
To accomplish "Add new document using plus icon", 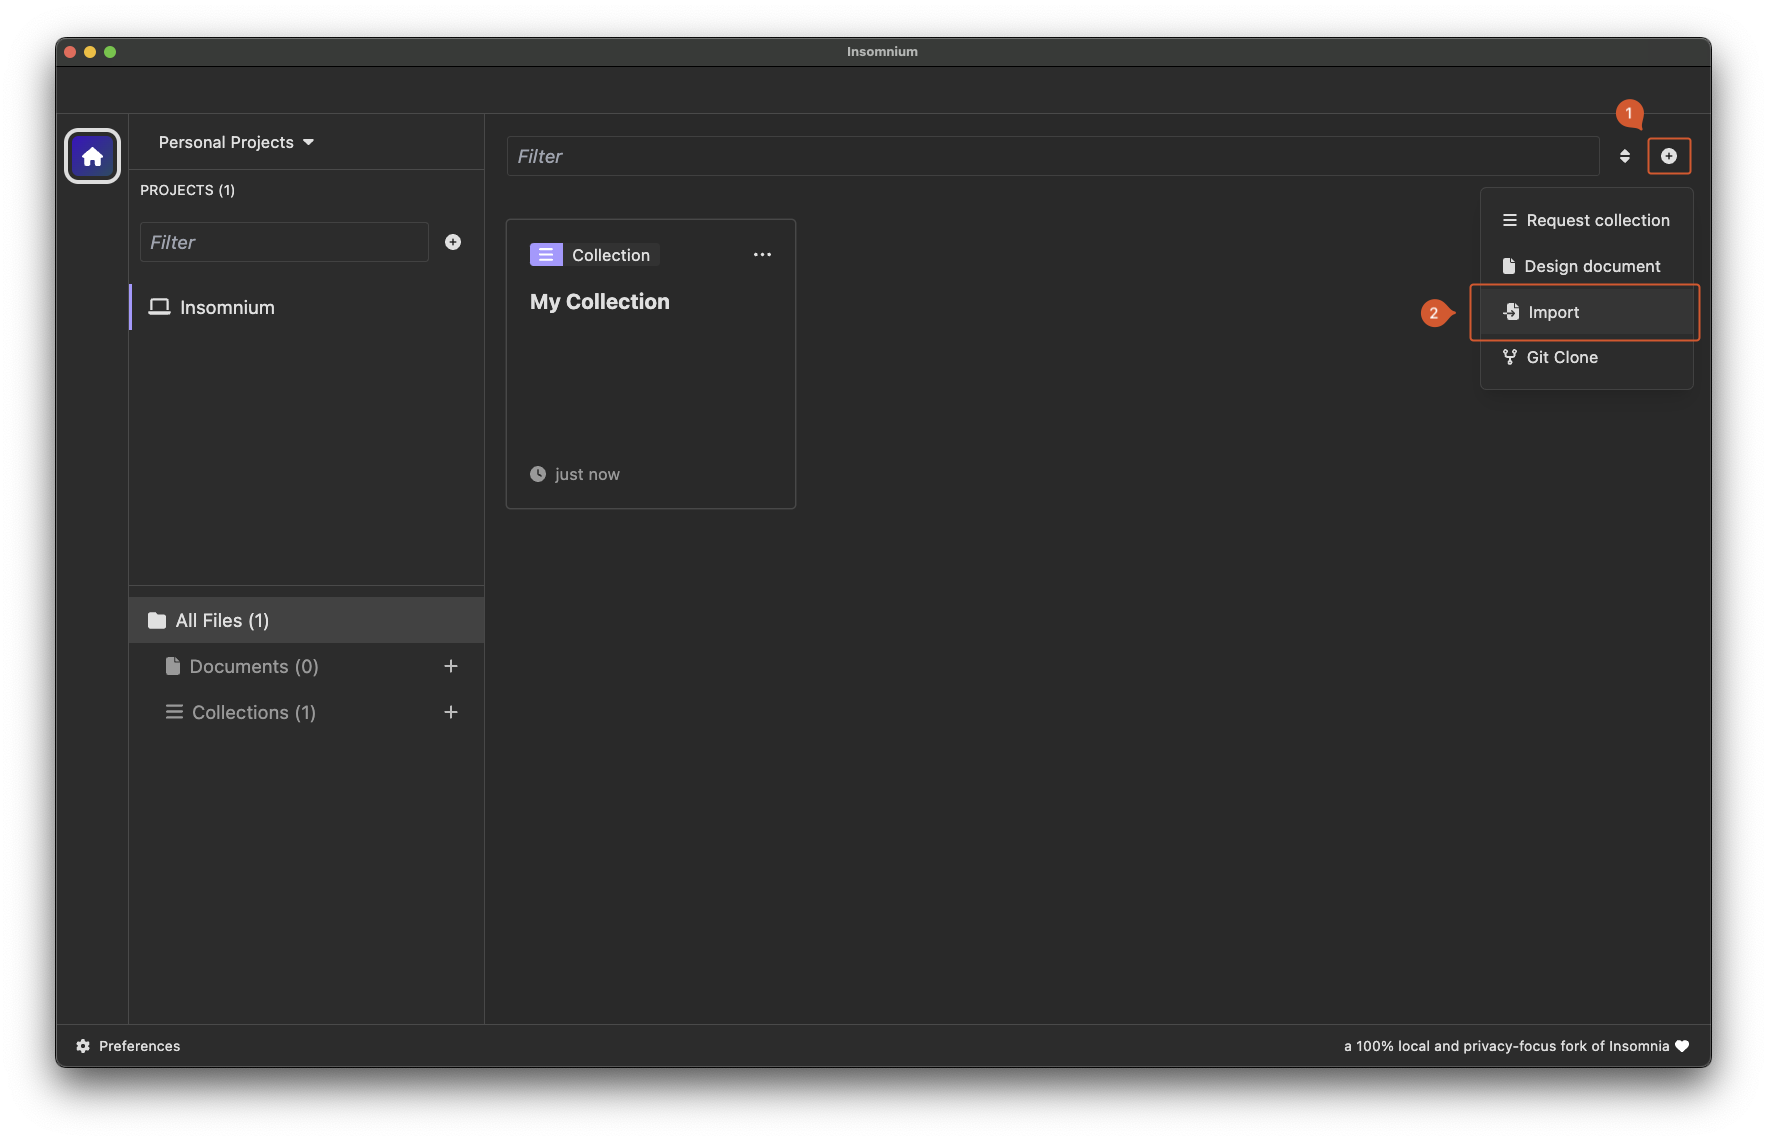I will coord(451,666).
